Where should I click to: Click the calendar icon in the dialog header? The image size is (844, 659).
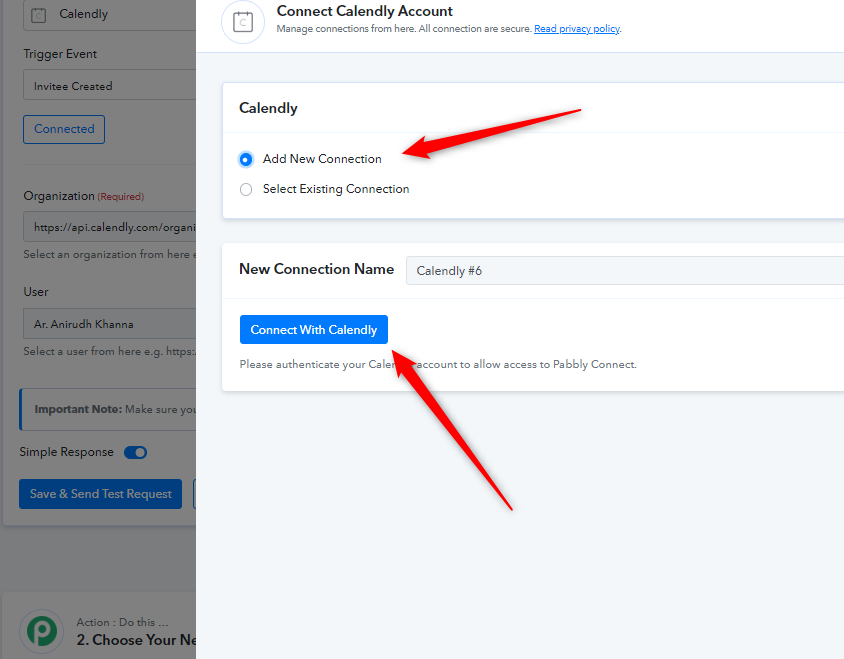243,22
